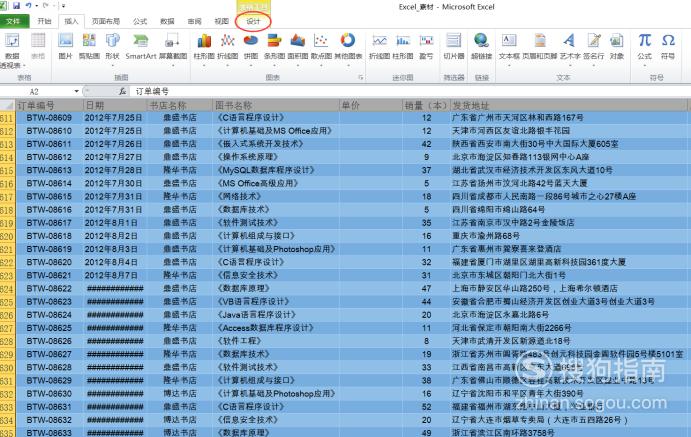Select the row 615 header
This screenshot has height=437, width=691.
coord(7,170)
